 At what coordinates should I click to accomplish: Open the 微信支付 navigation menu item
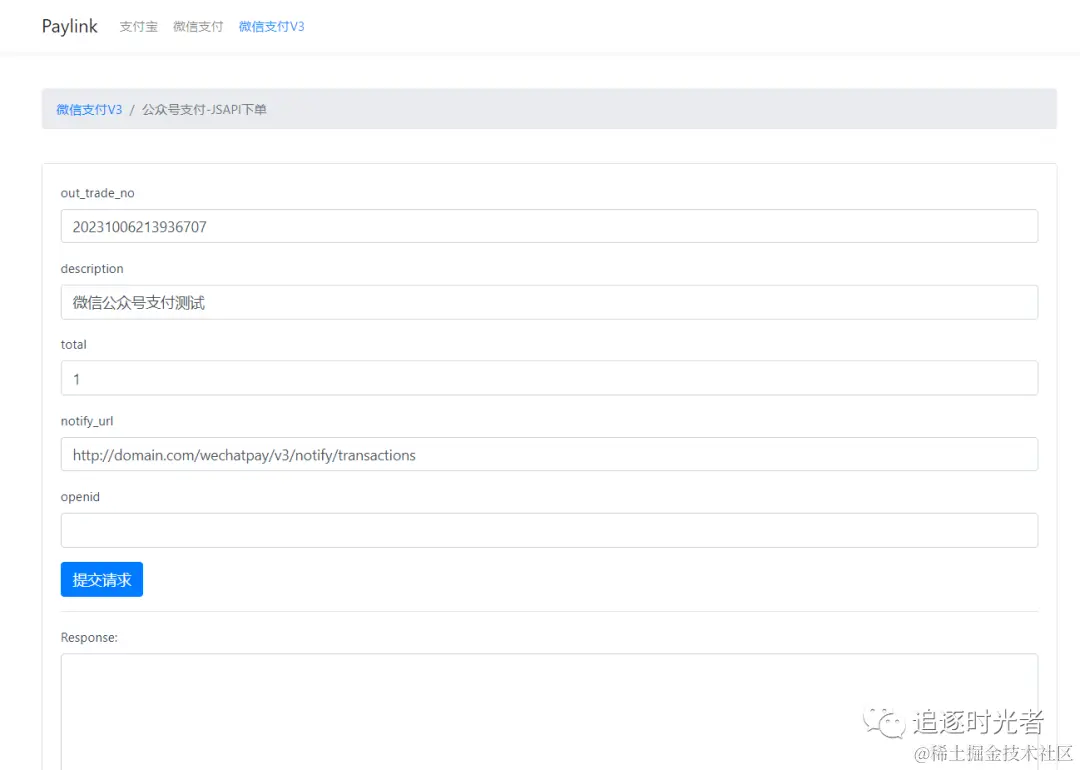tap(198, 27)
